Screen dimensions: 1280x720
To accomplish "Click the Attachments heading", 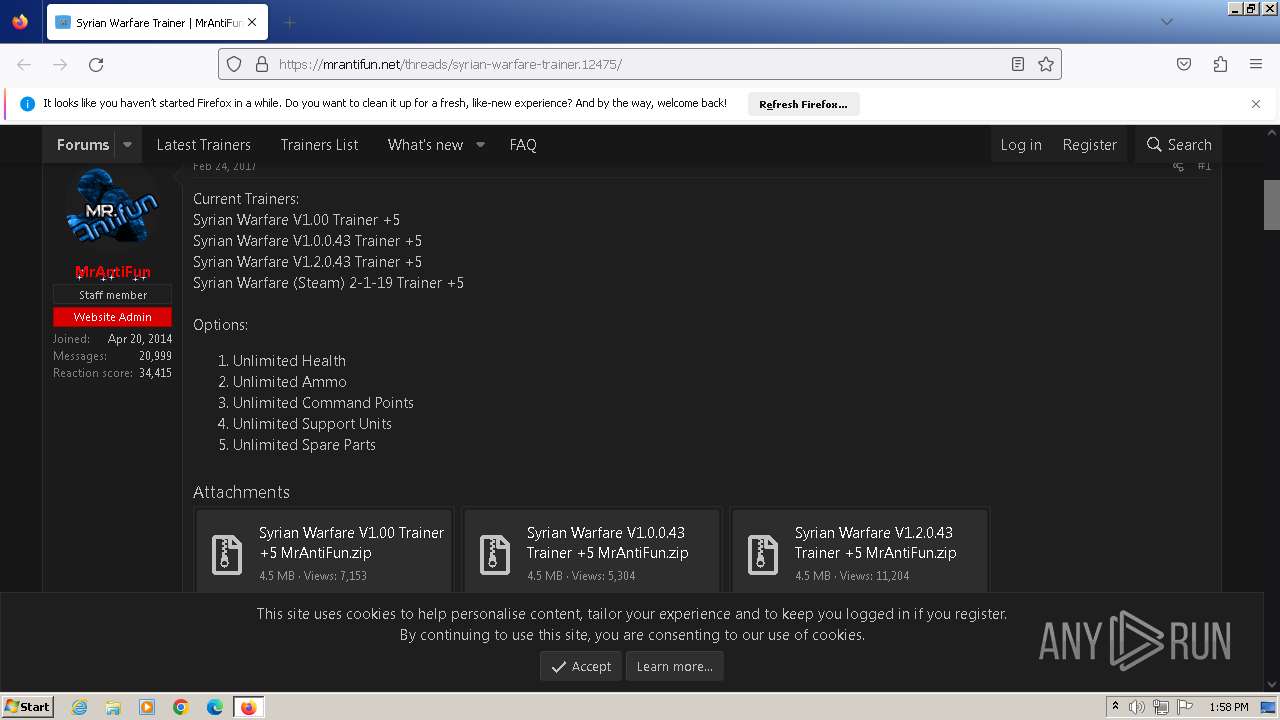I will click(x=241, y=492).
